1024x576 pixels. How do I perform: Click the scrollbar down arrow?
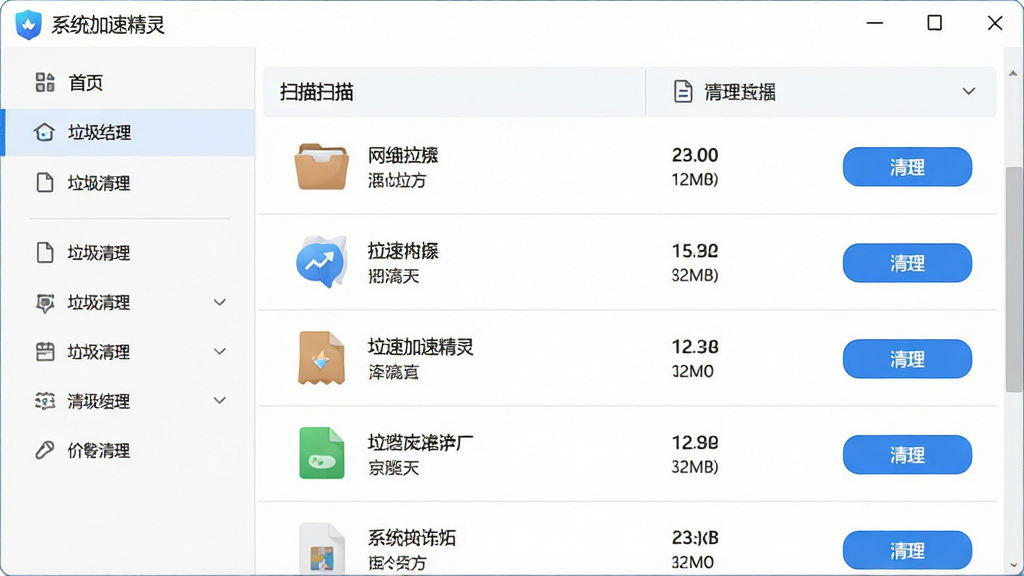(1014, 565)
